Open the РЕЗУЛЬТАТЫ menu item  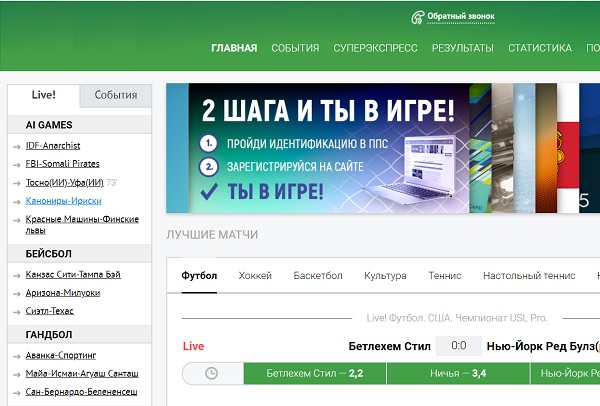point(463,48)
